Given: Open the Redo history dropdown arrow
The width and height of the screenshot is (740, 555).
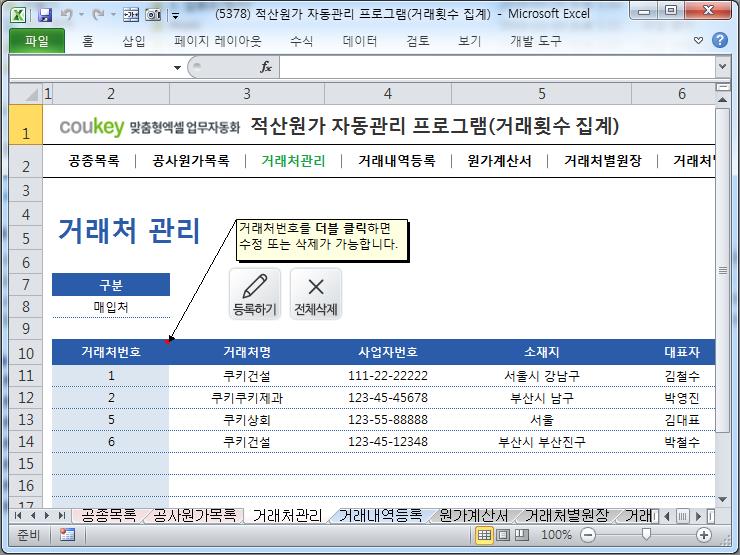Looking at the screenshot, I should [x=113, y=15].
